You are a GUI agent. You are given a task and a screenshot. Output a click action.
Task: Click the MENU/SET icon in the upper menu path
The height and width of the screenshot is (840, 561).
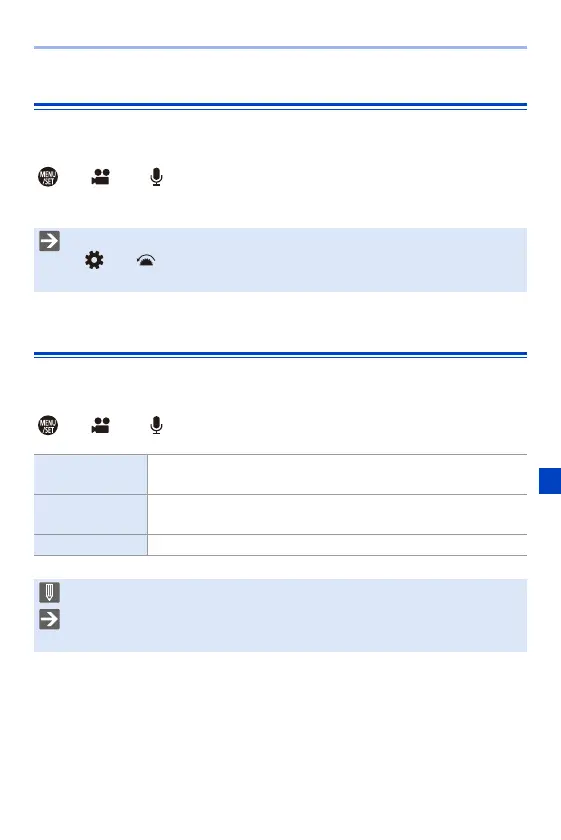coord(48,177)
